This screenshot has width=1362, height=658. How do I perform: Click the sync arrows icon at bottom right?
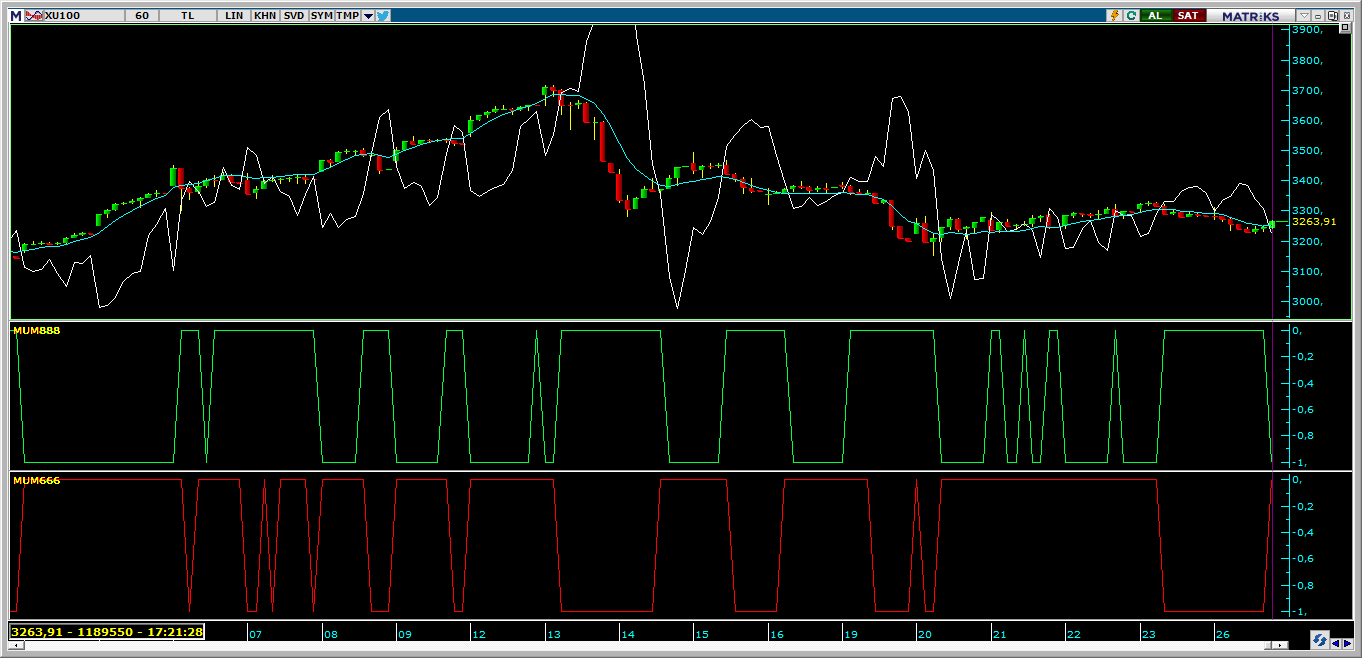(x=1319, y=640)
